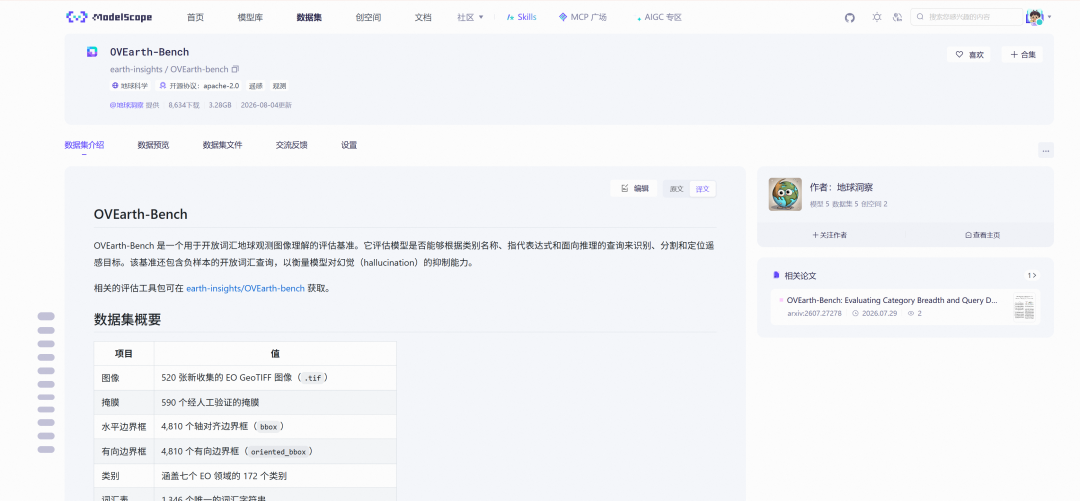1080x501 pixels.
Task: Click the oriented_bbox code text
Action: 277,451
